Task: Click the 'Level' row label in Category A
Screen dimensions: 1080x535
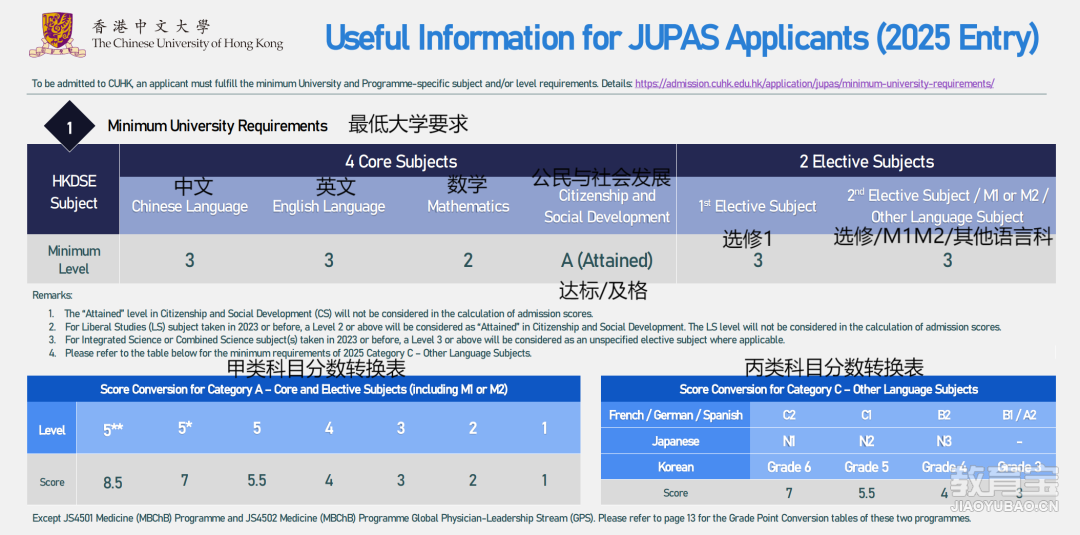Action: (x=52, y=430)
